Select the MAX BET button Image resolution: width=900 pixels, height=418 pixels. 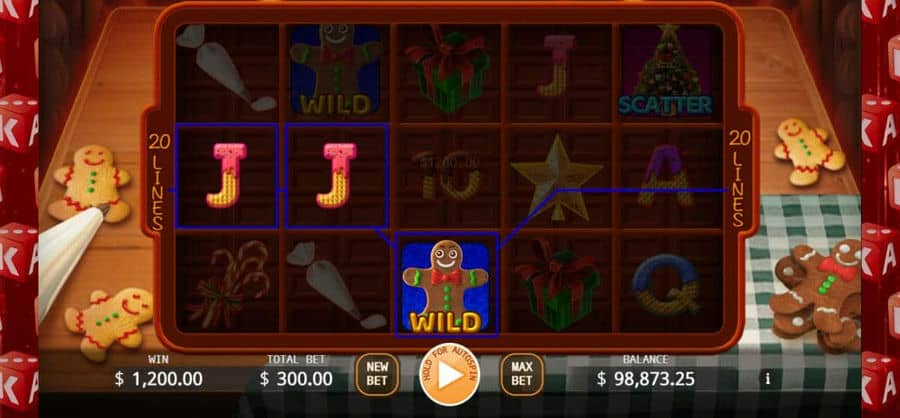[x=522, y=374]
